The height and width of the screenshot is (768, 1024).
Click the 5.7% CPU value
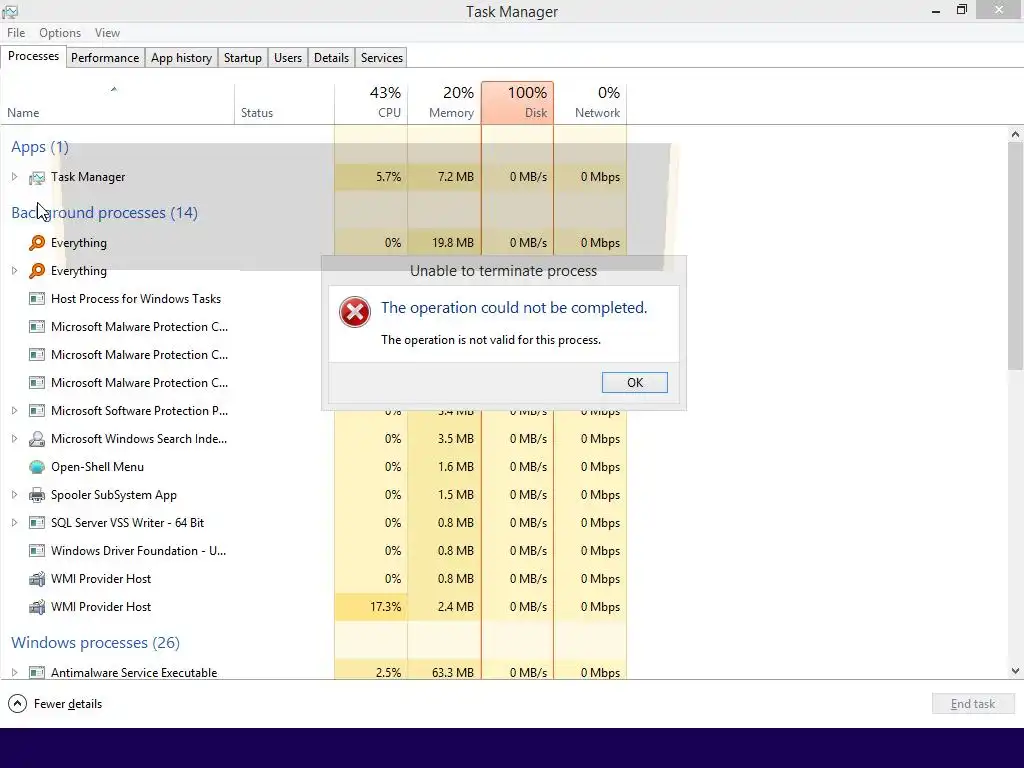tap(389, 177)
